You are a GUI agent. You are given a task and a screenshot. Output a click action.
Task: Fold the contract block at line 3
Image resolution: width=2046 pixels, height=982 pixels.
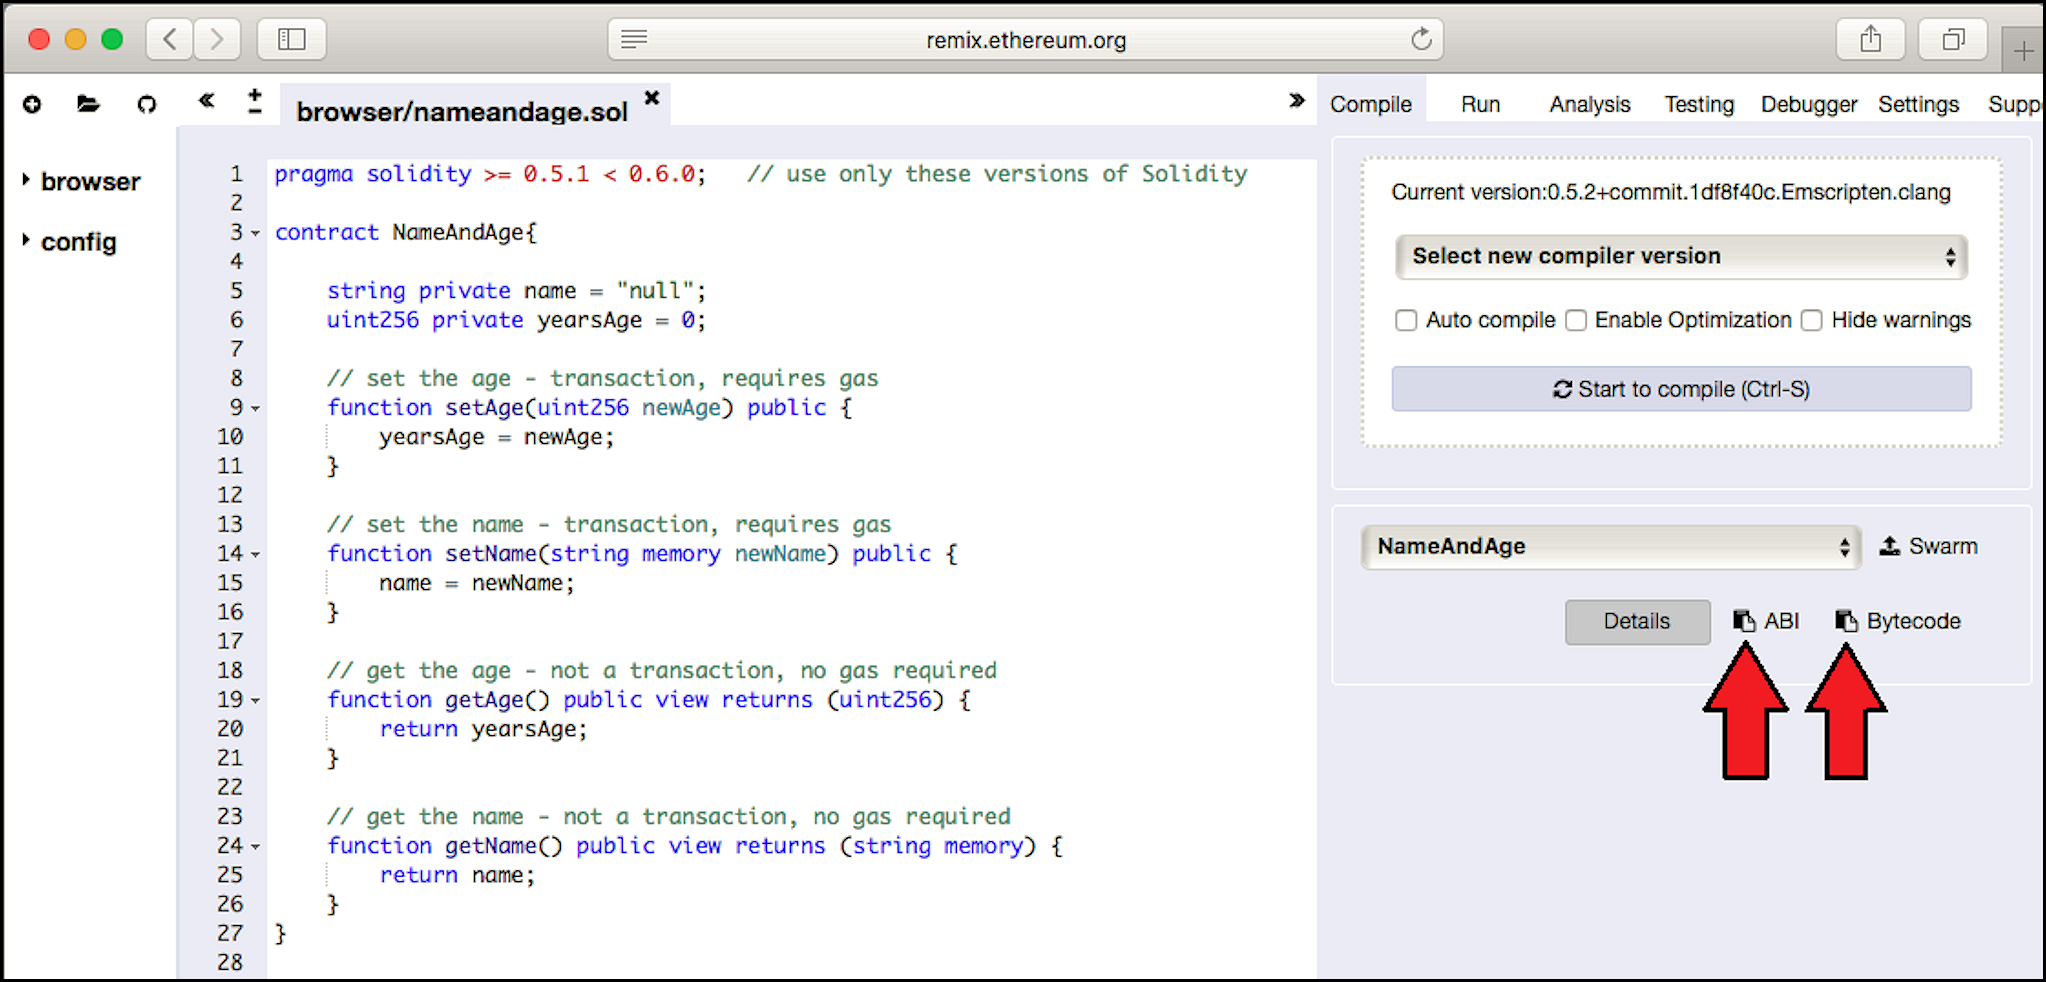tap(255, 233)
